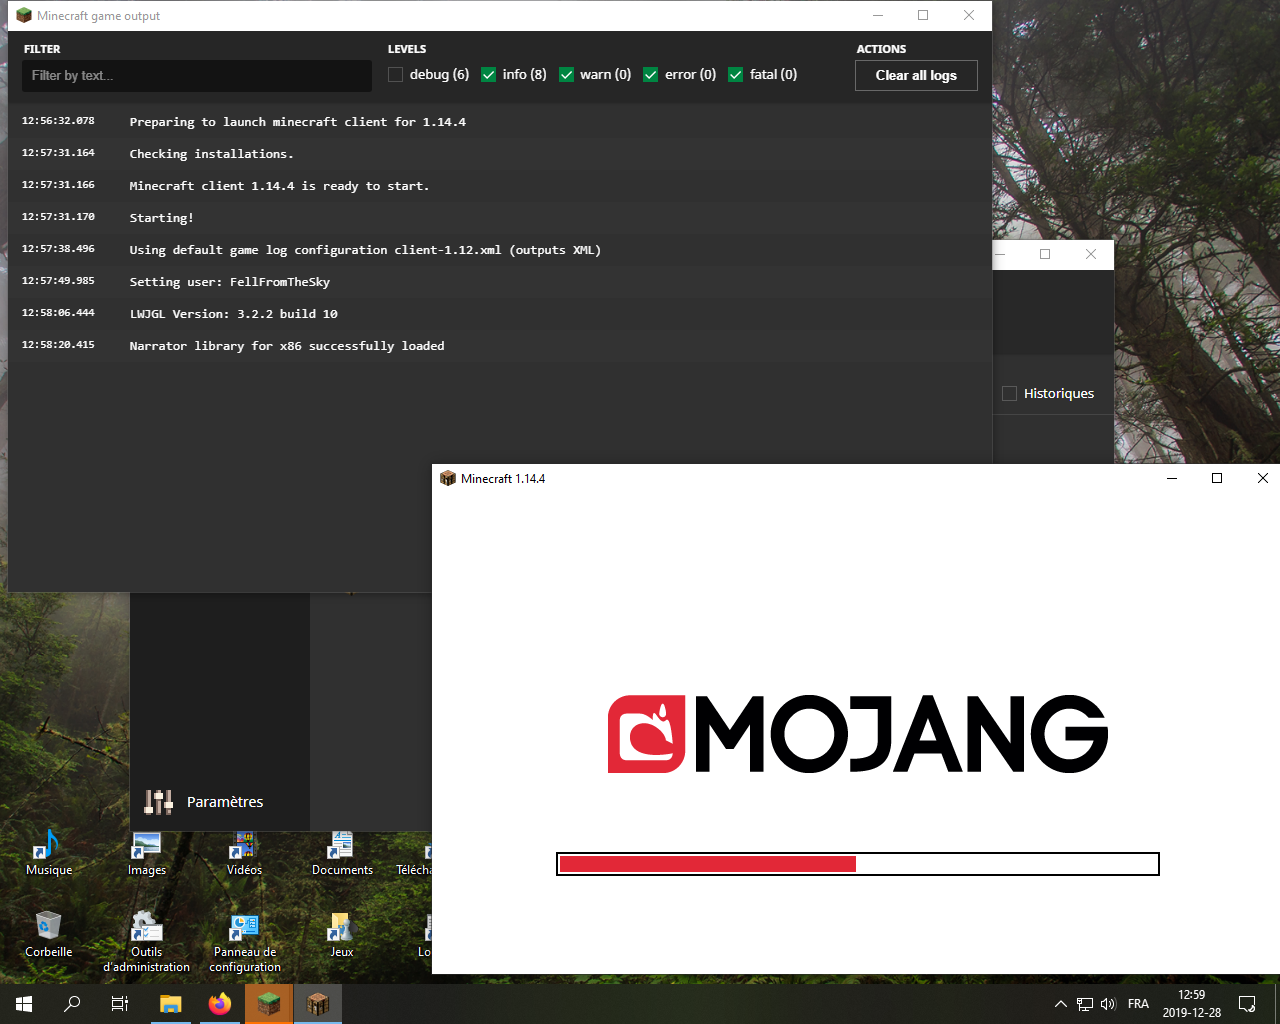1280x1024 pixels.
Task: Open the Windows notification center
Action: (x=1247, y=1004)
